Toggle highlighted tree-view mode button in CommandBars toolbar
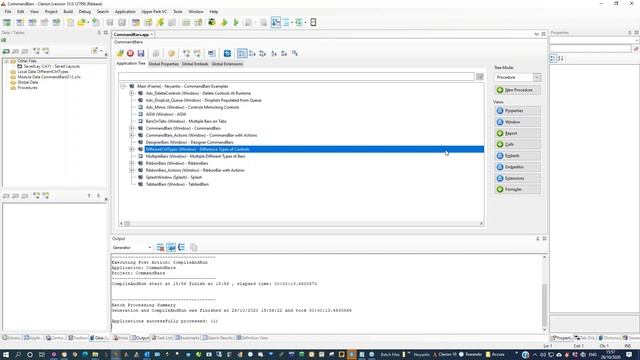The height and width of the screenshot is (360, 640). tap(242, 53)
